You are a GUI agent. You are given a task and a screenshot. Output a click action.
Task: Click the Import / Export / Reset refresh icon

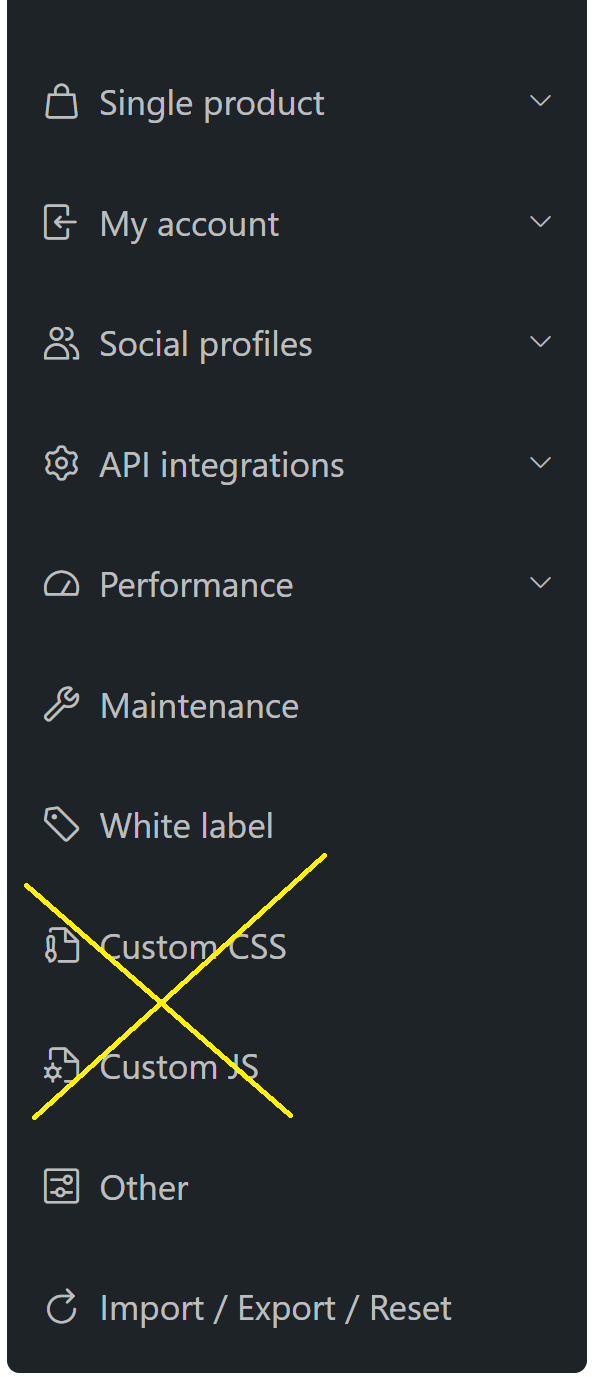(x=62, y=1308)
